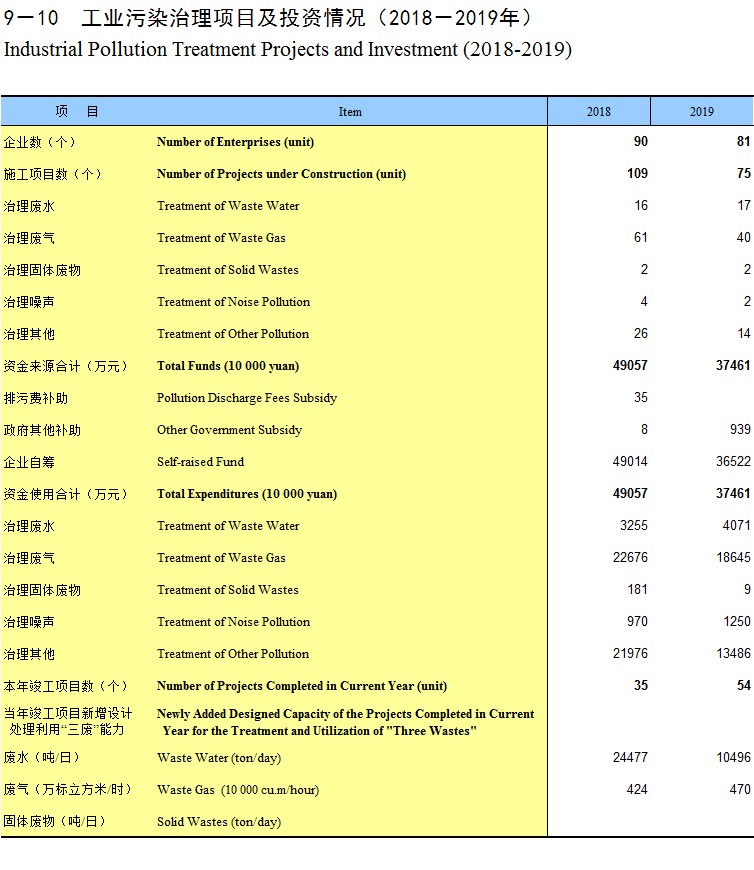
Task: Click the 资金来源合计（万元）label
Action: (65, 366)
